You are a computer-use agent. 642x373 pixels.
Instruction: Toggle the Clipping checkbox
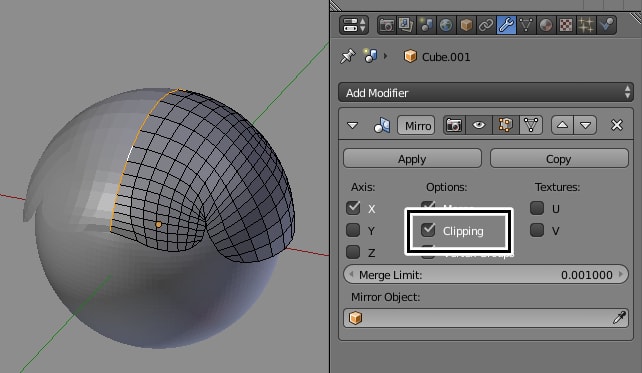click(x=428, y=230)
